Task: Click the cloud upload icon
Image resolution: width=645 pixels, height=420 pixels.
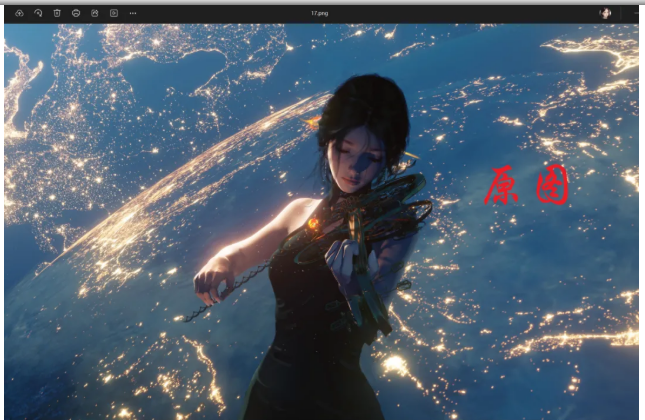Action: pos(19,13)
